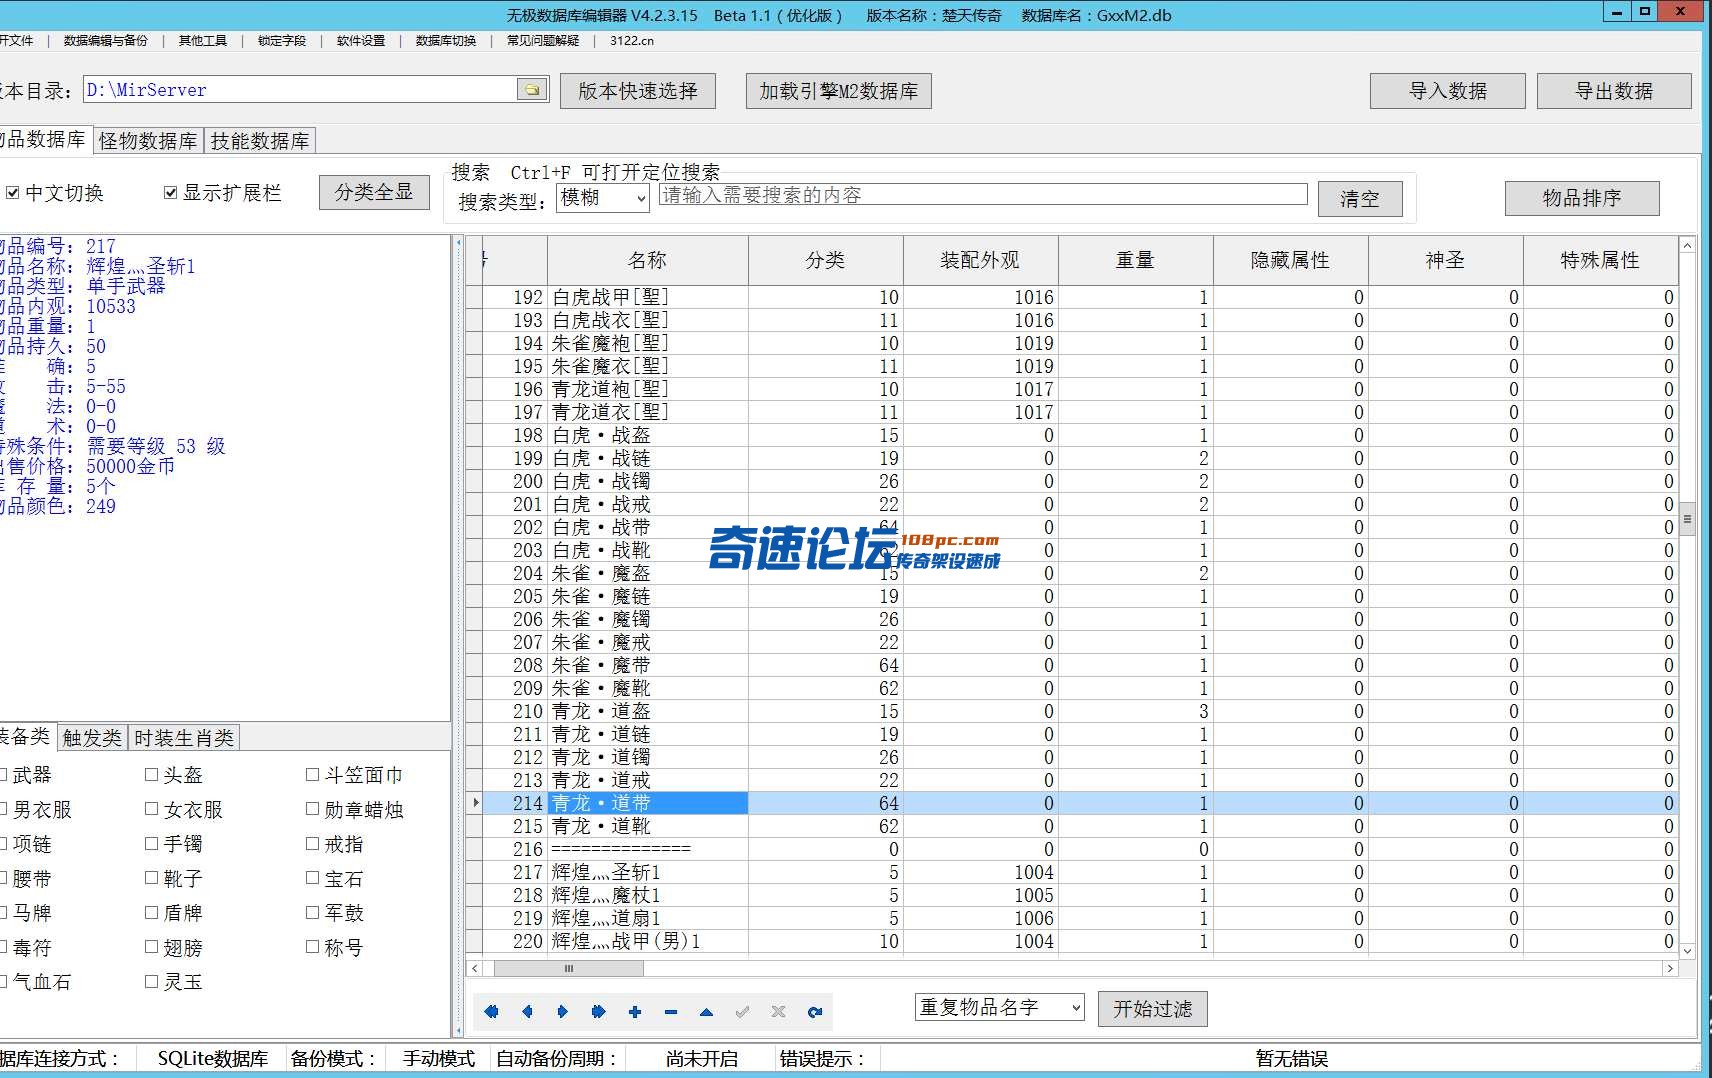
Task: Refresh data navigator icon
Action: [x=815, y=1012]
